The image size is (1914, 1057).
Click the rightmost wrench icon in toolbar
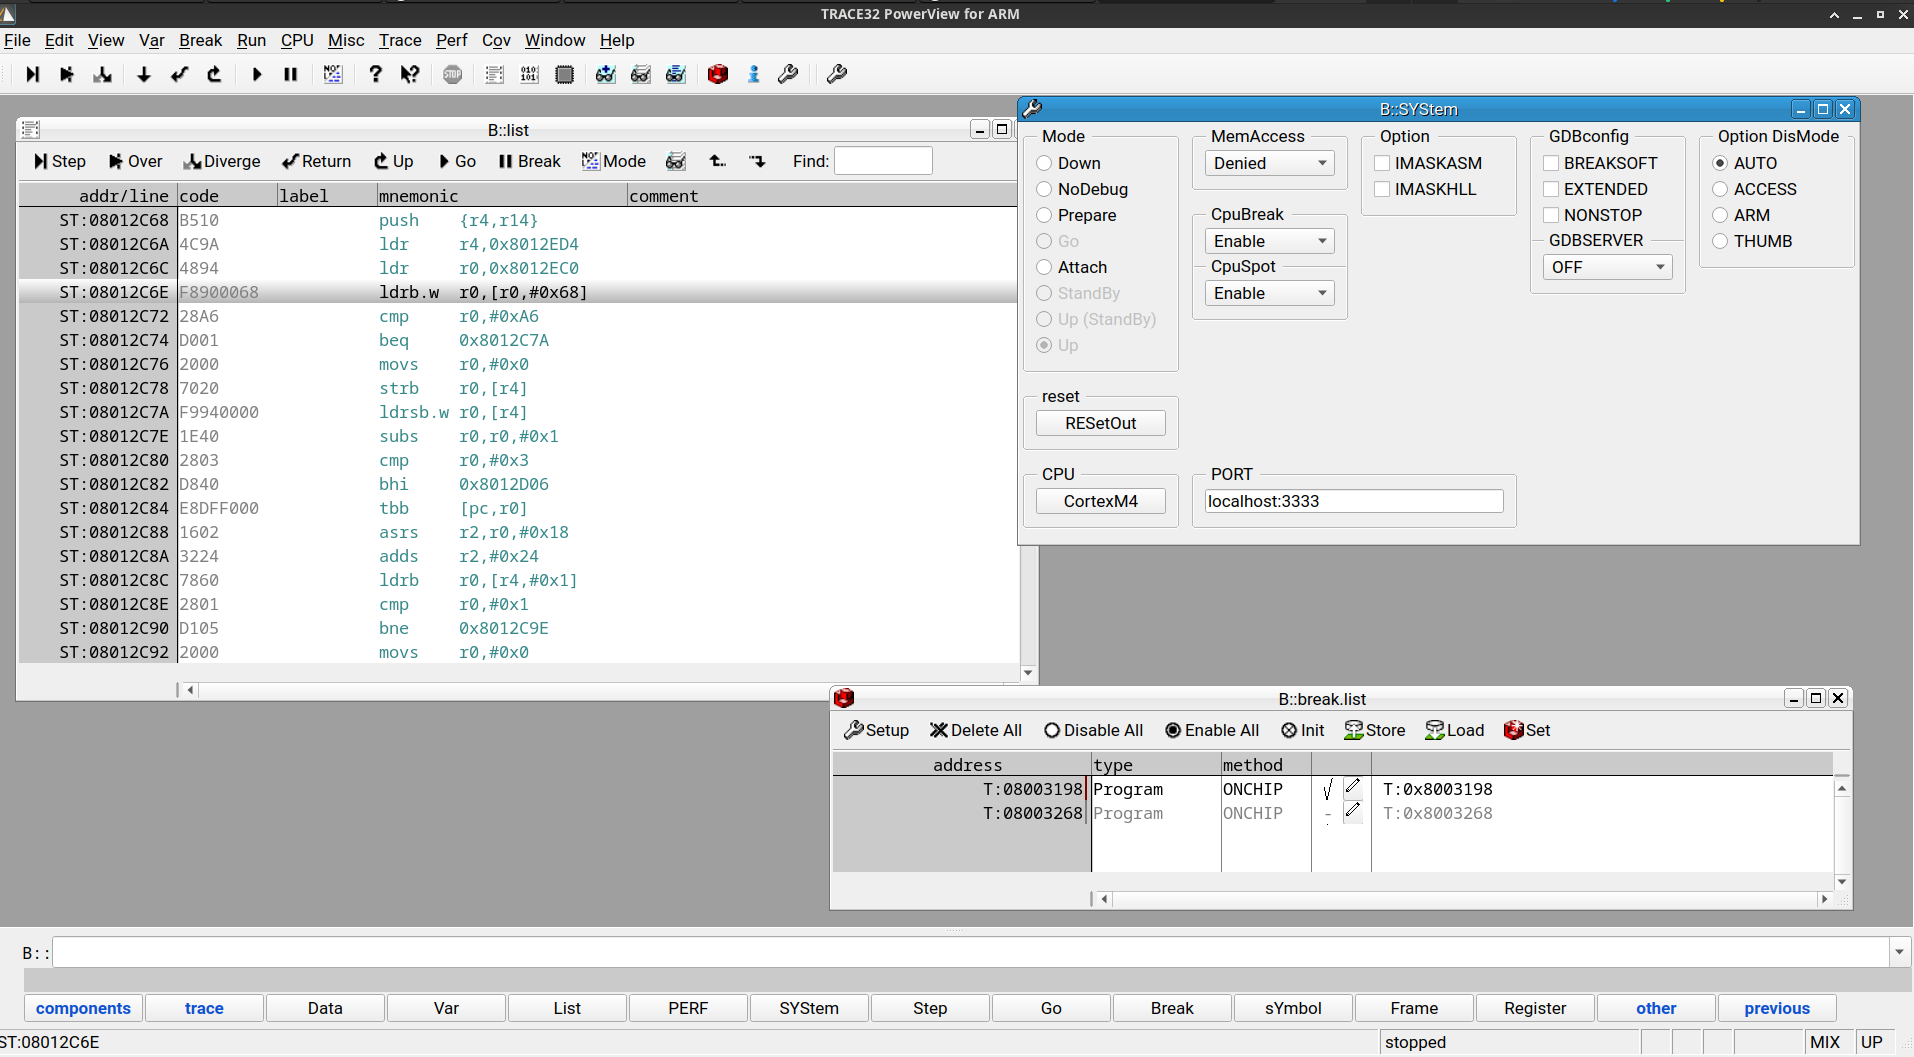click(837, 74)
